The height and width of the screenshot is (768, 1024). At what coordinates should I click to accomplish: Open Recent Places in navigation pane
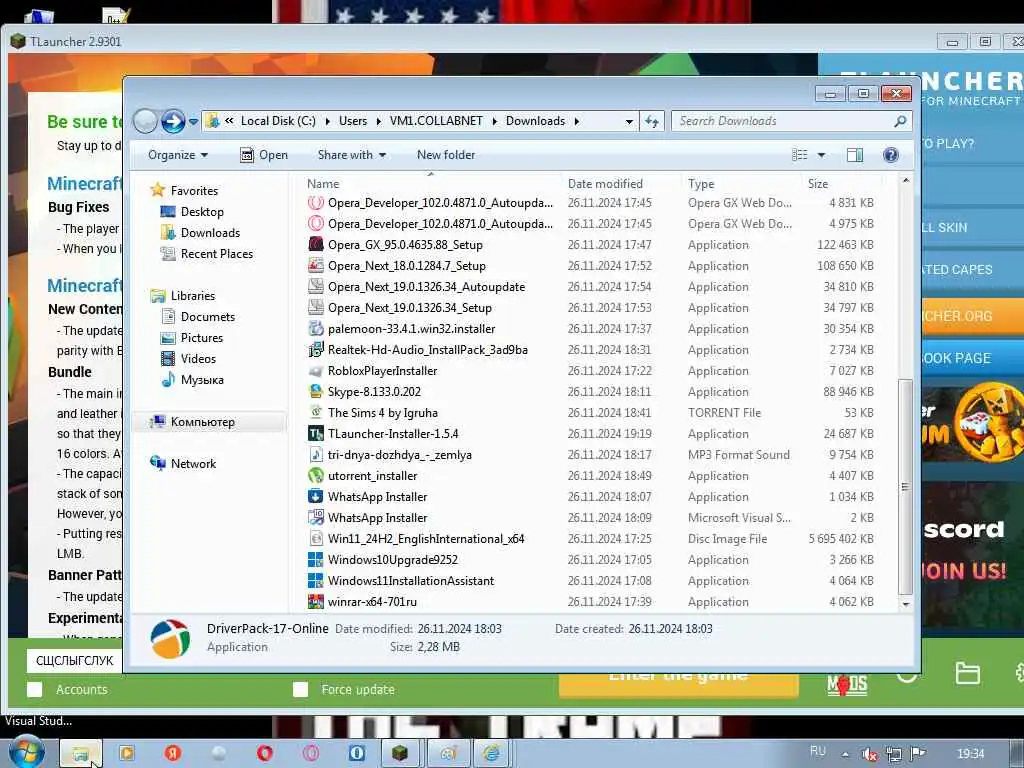(216, 253)
